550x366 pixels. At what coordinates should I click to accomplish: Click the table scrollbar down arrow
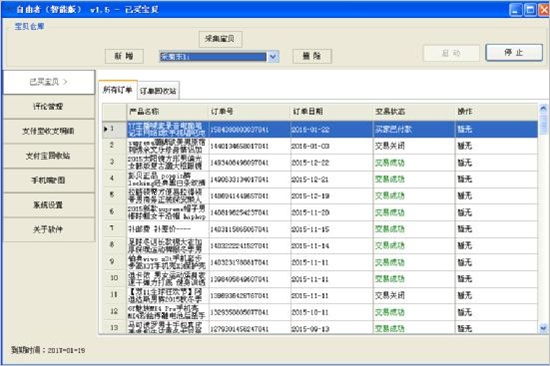tap(543, 328)
